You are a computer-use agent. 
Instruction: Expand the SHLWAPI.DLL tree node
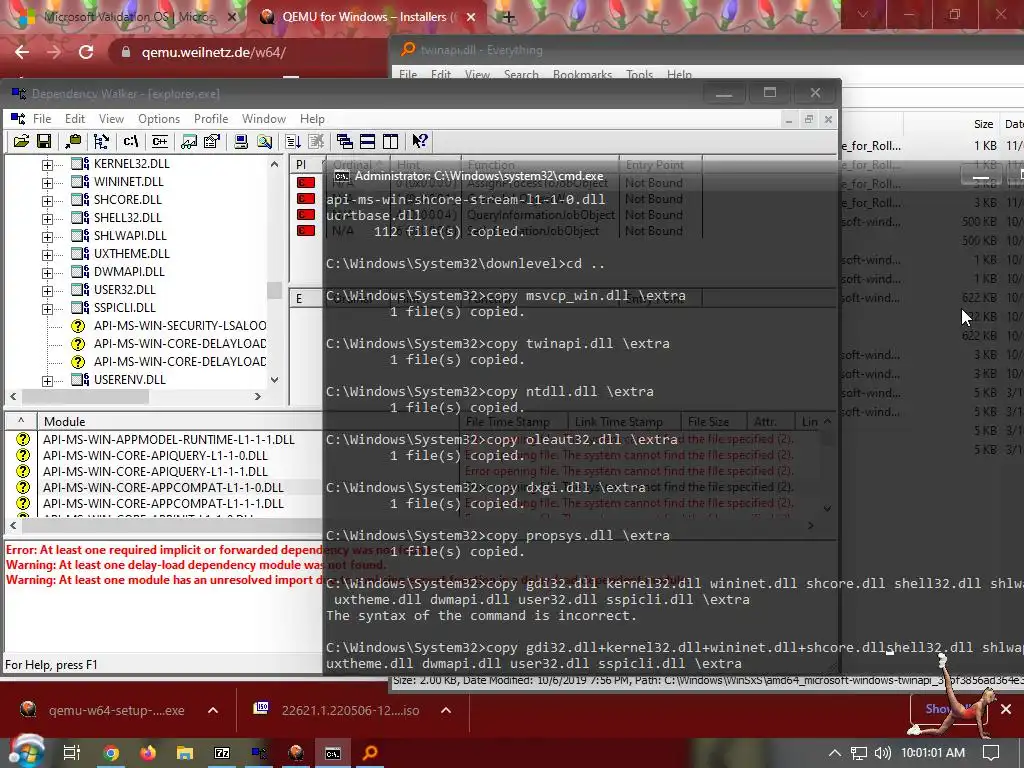click(x=47, y=237)
